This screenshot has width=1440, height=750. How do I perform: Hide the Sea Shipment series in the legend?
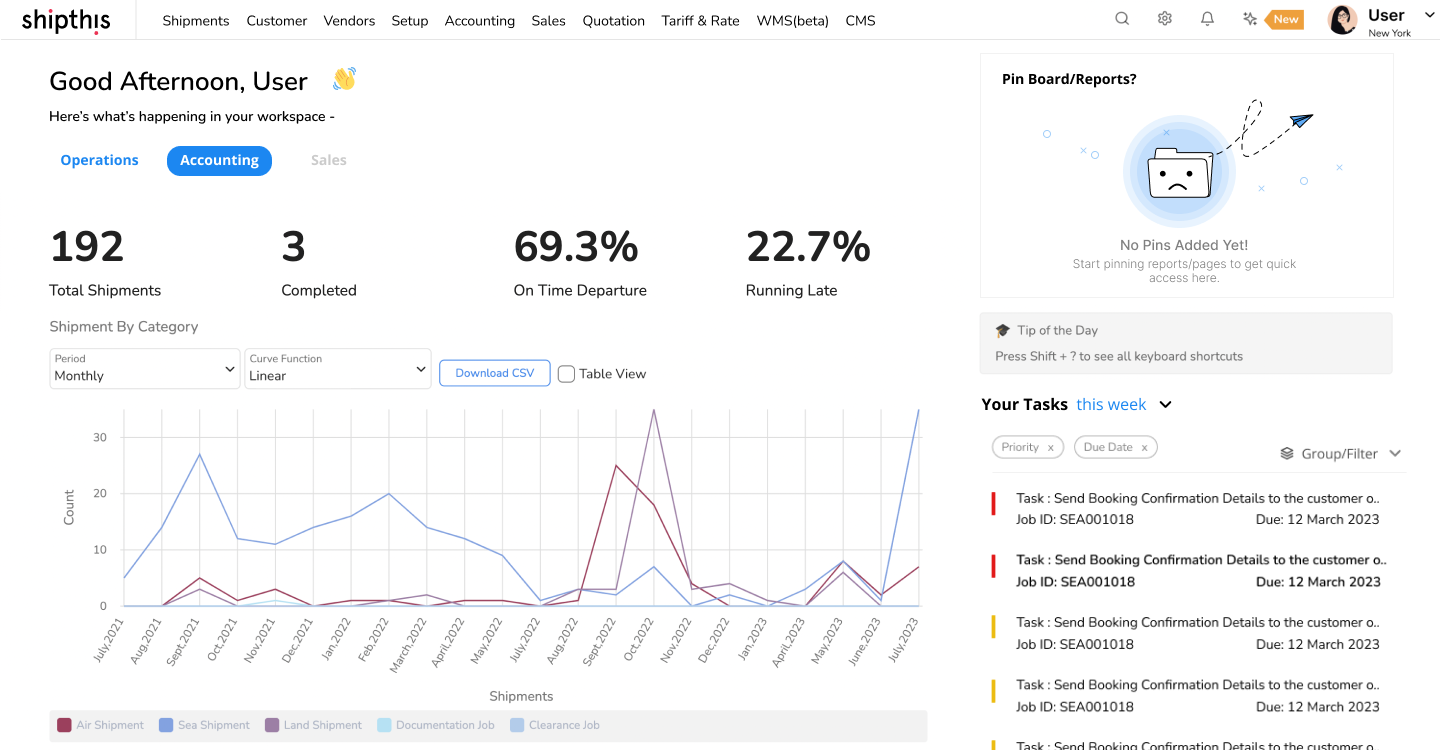click(x=205, y=725)
